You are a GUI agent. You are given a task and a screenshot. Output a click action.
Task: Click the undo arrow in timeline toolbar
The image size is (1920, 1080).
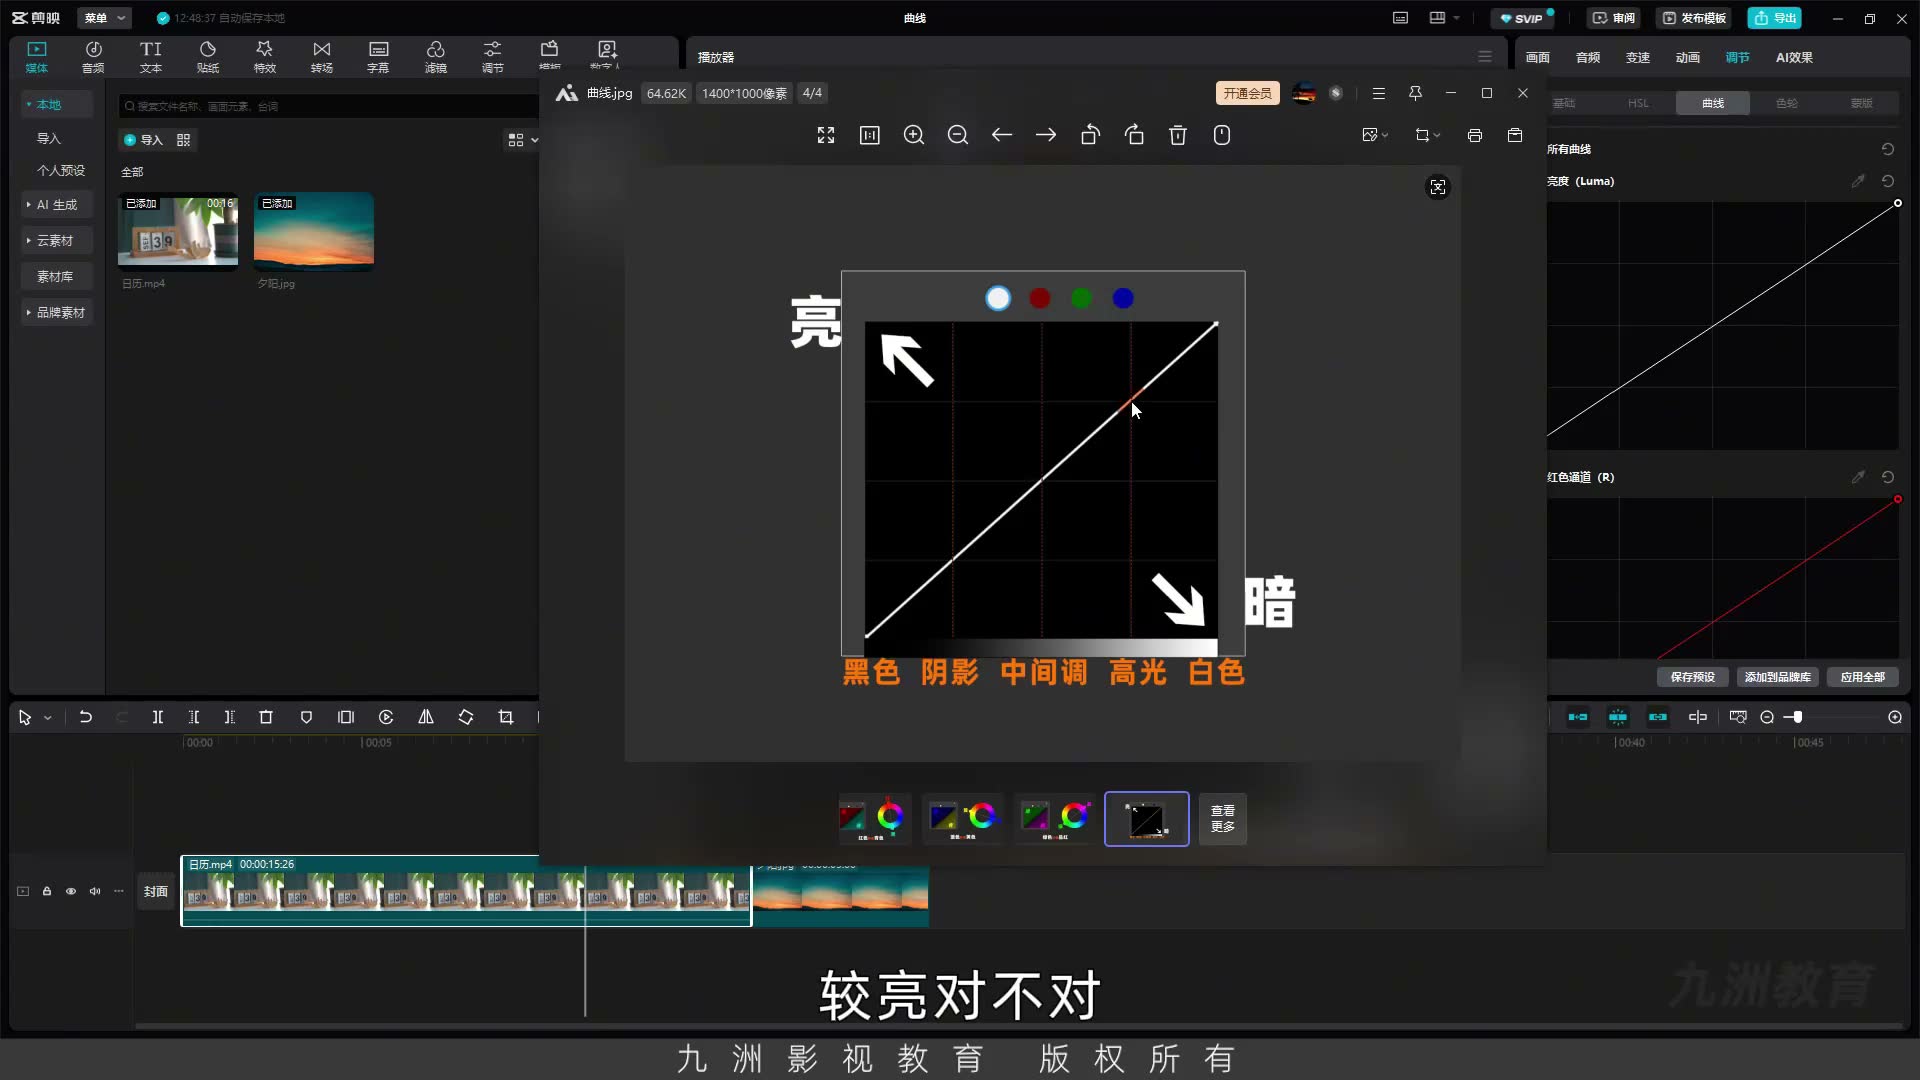pyautogui.click(x=86, y=717)
